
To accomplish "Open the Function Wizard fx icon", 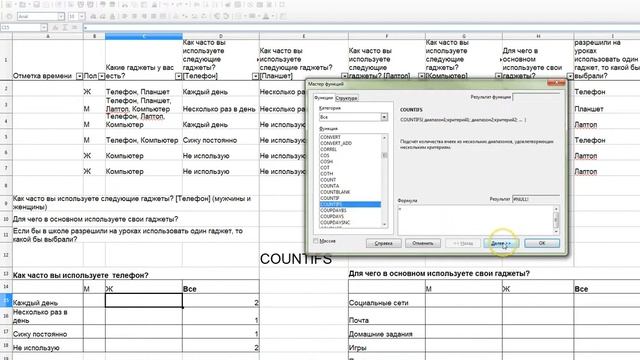I will click(56, 27).
